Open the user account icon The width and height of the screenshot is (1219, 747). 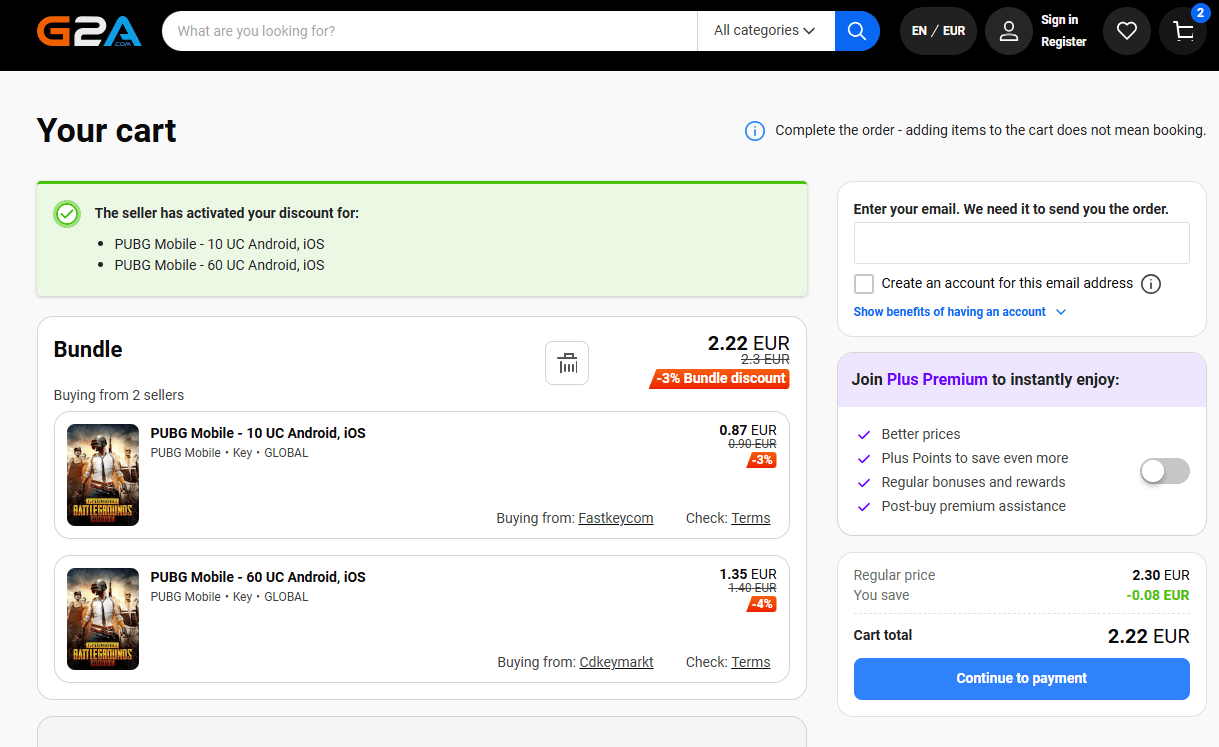(1009, 31)
